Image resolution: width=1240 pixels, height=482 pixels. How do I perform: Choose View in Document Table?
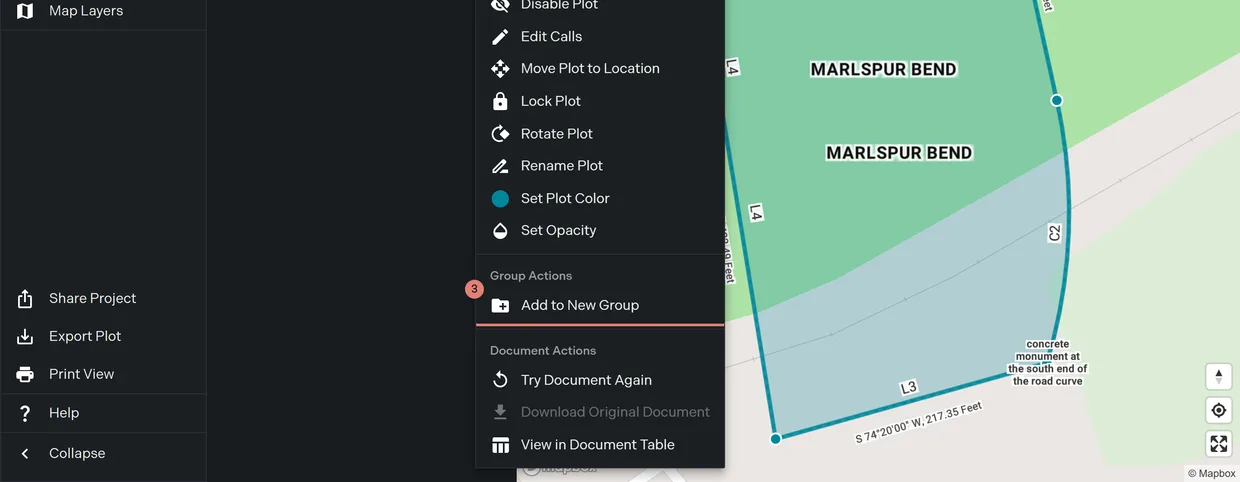600,445
